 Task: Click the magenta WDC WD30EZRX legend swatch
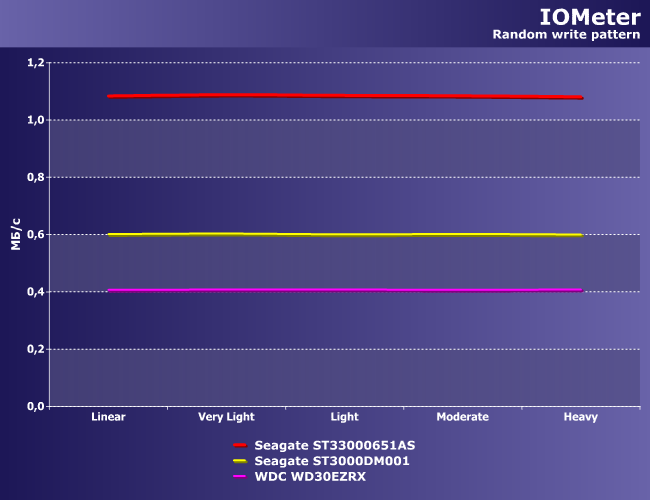[240, 476]
